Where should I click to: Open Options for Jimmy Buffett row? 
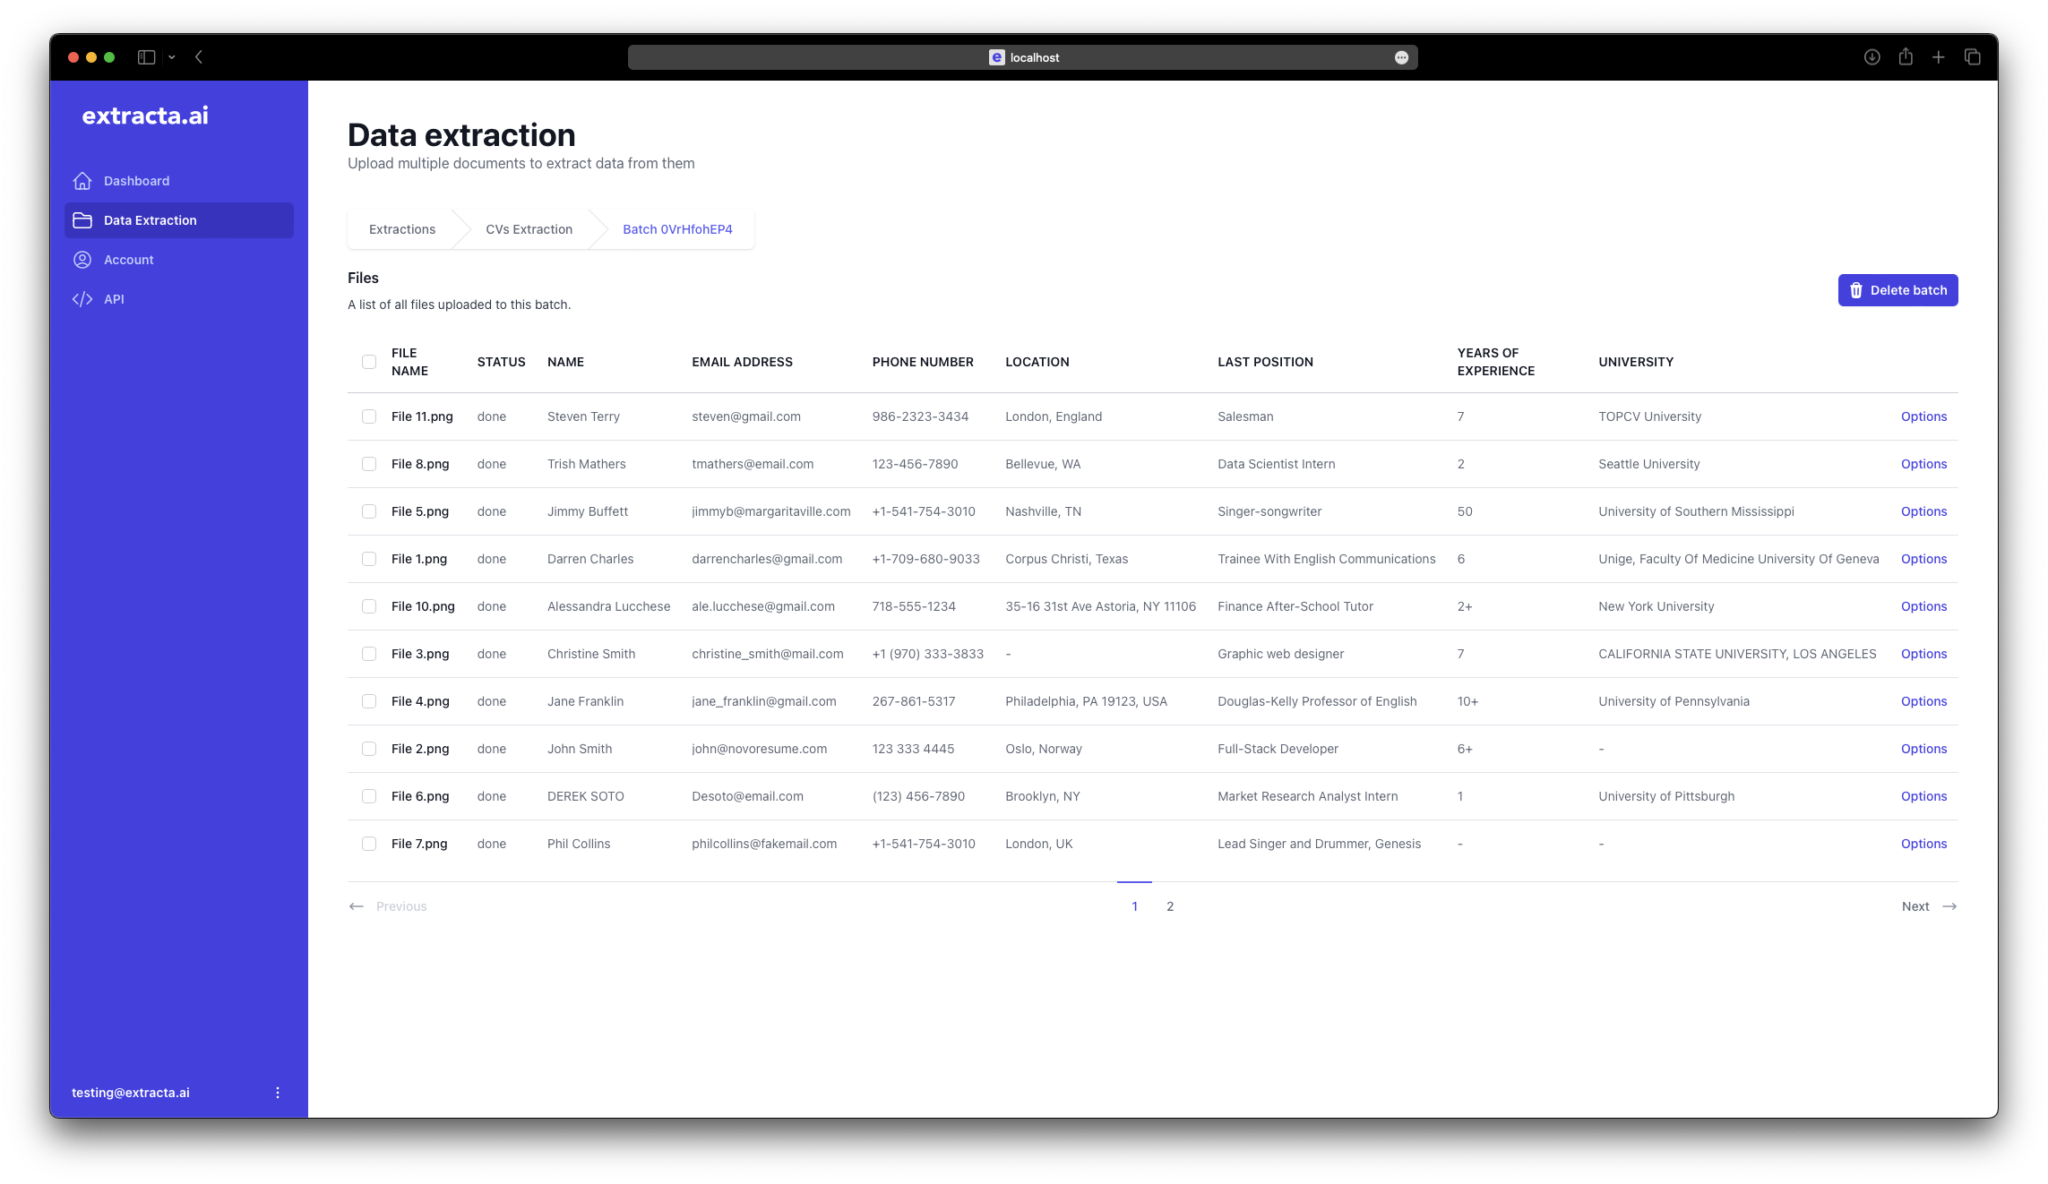point(1922,511)
